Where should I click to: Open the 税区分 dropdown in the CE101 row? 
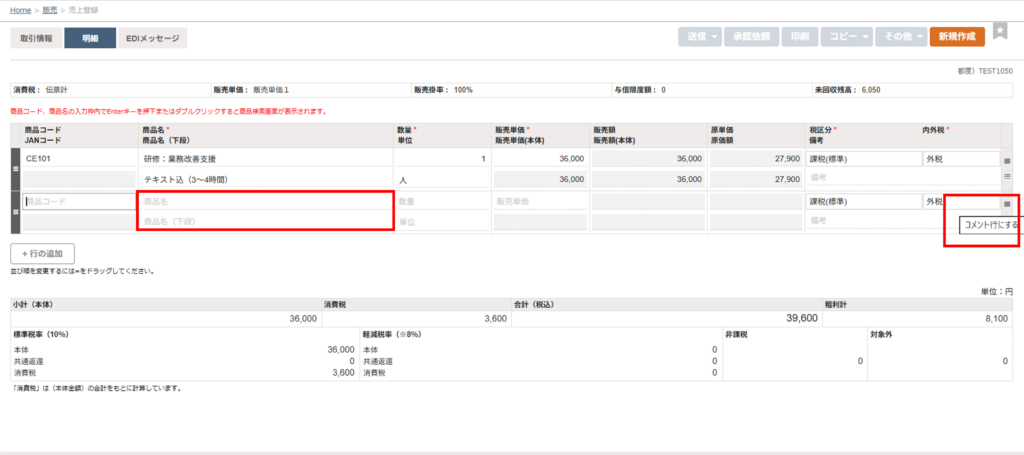point(862,159)
